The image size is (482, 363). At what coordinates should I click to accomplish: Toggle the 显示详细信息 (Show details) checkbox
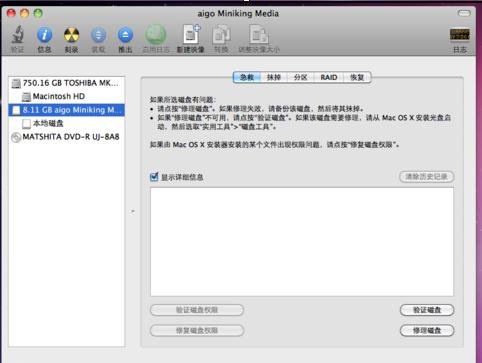coord(154,177)
